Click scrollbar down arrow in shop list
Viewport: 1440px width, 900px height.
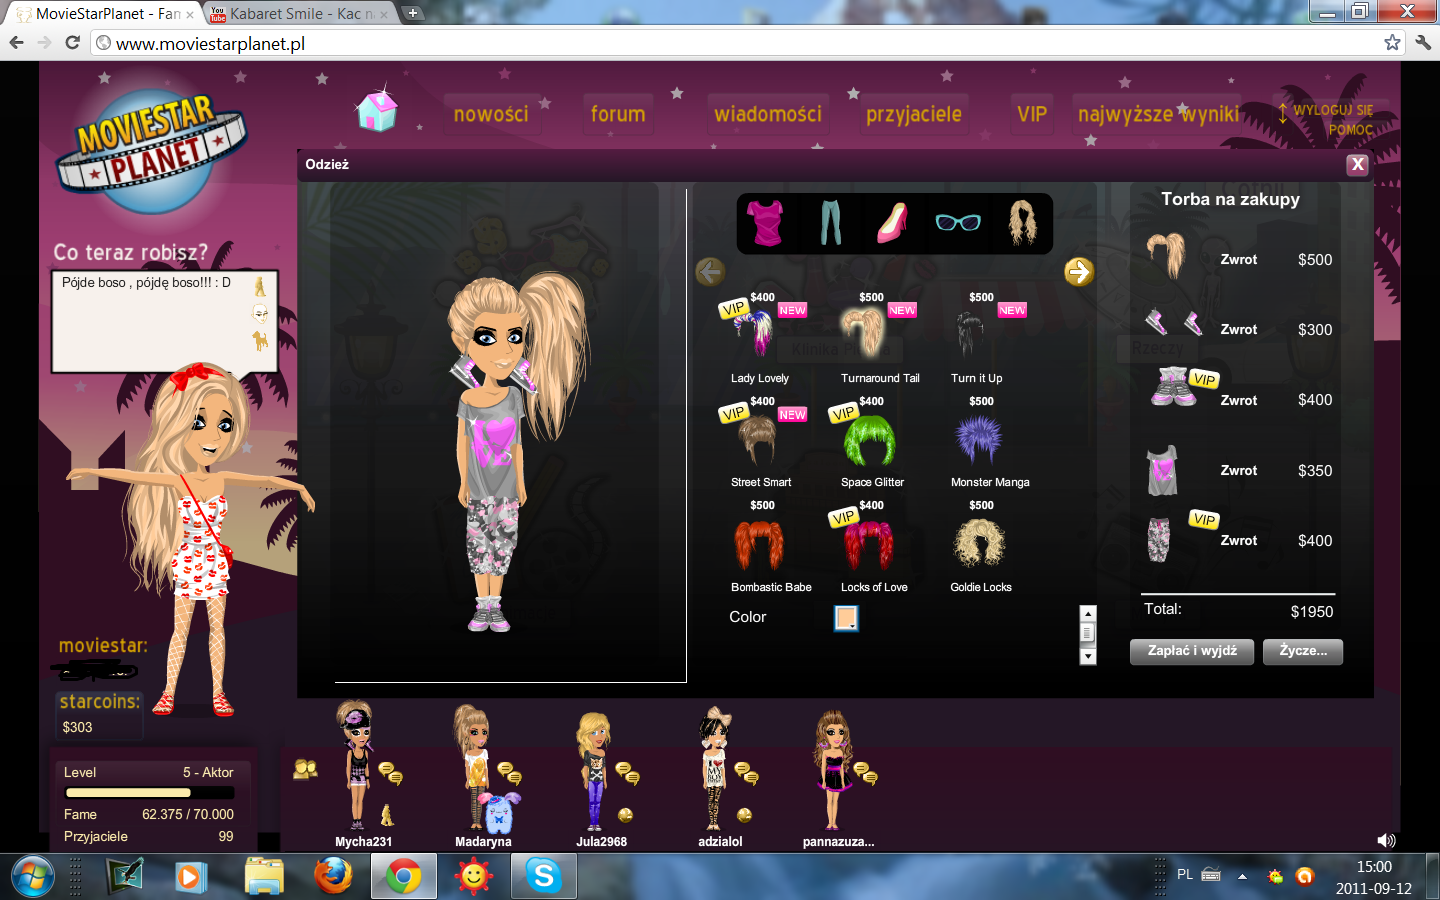[1088, 656]
